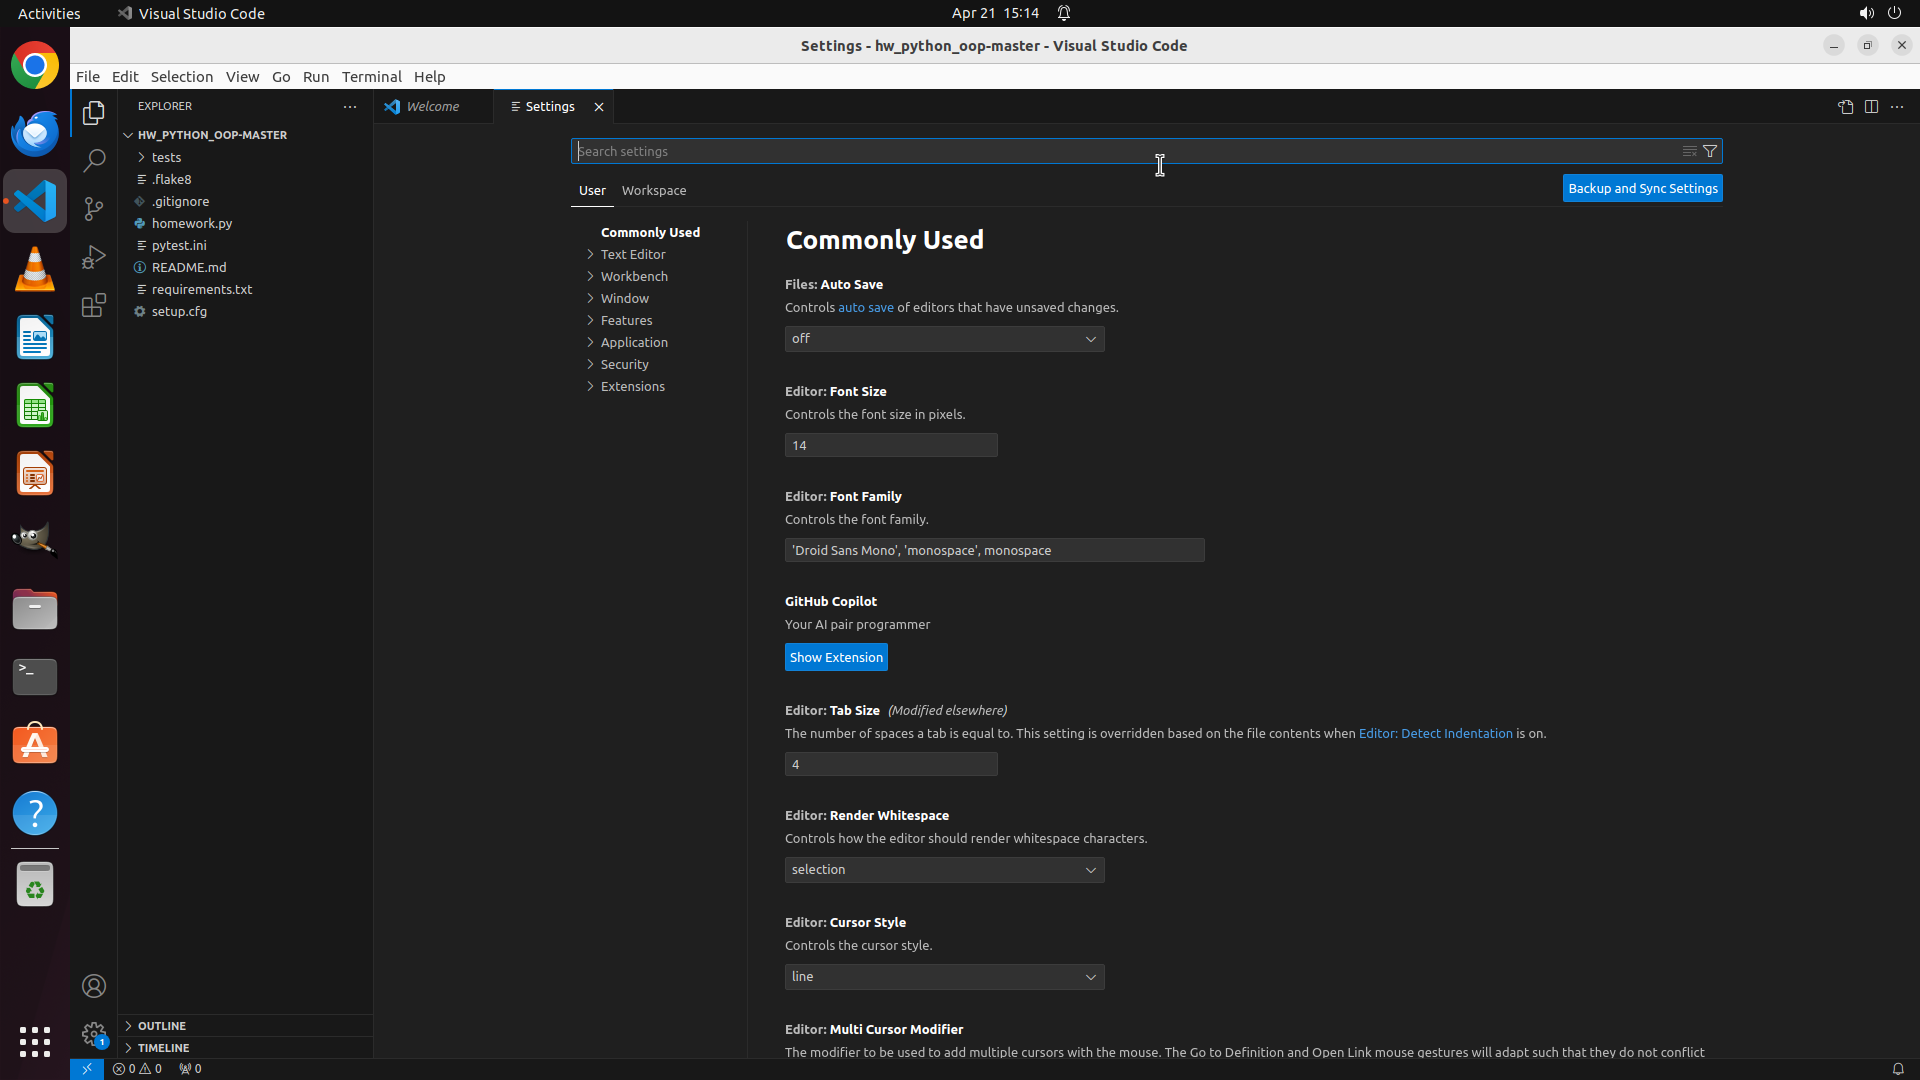This screenshot has height=1080, width=1920.
Task: Click the Editor: Detect Indentation link
Action: [x=1435, y=733]
